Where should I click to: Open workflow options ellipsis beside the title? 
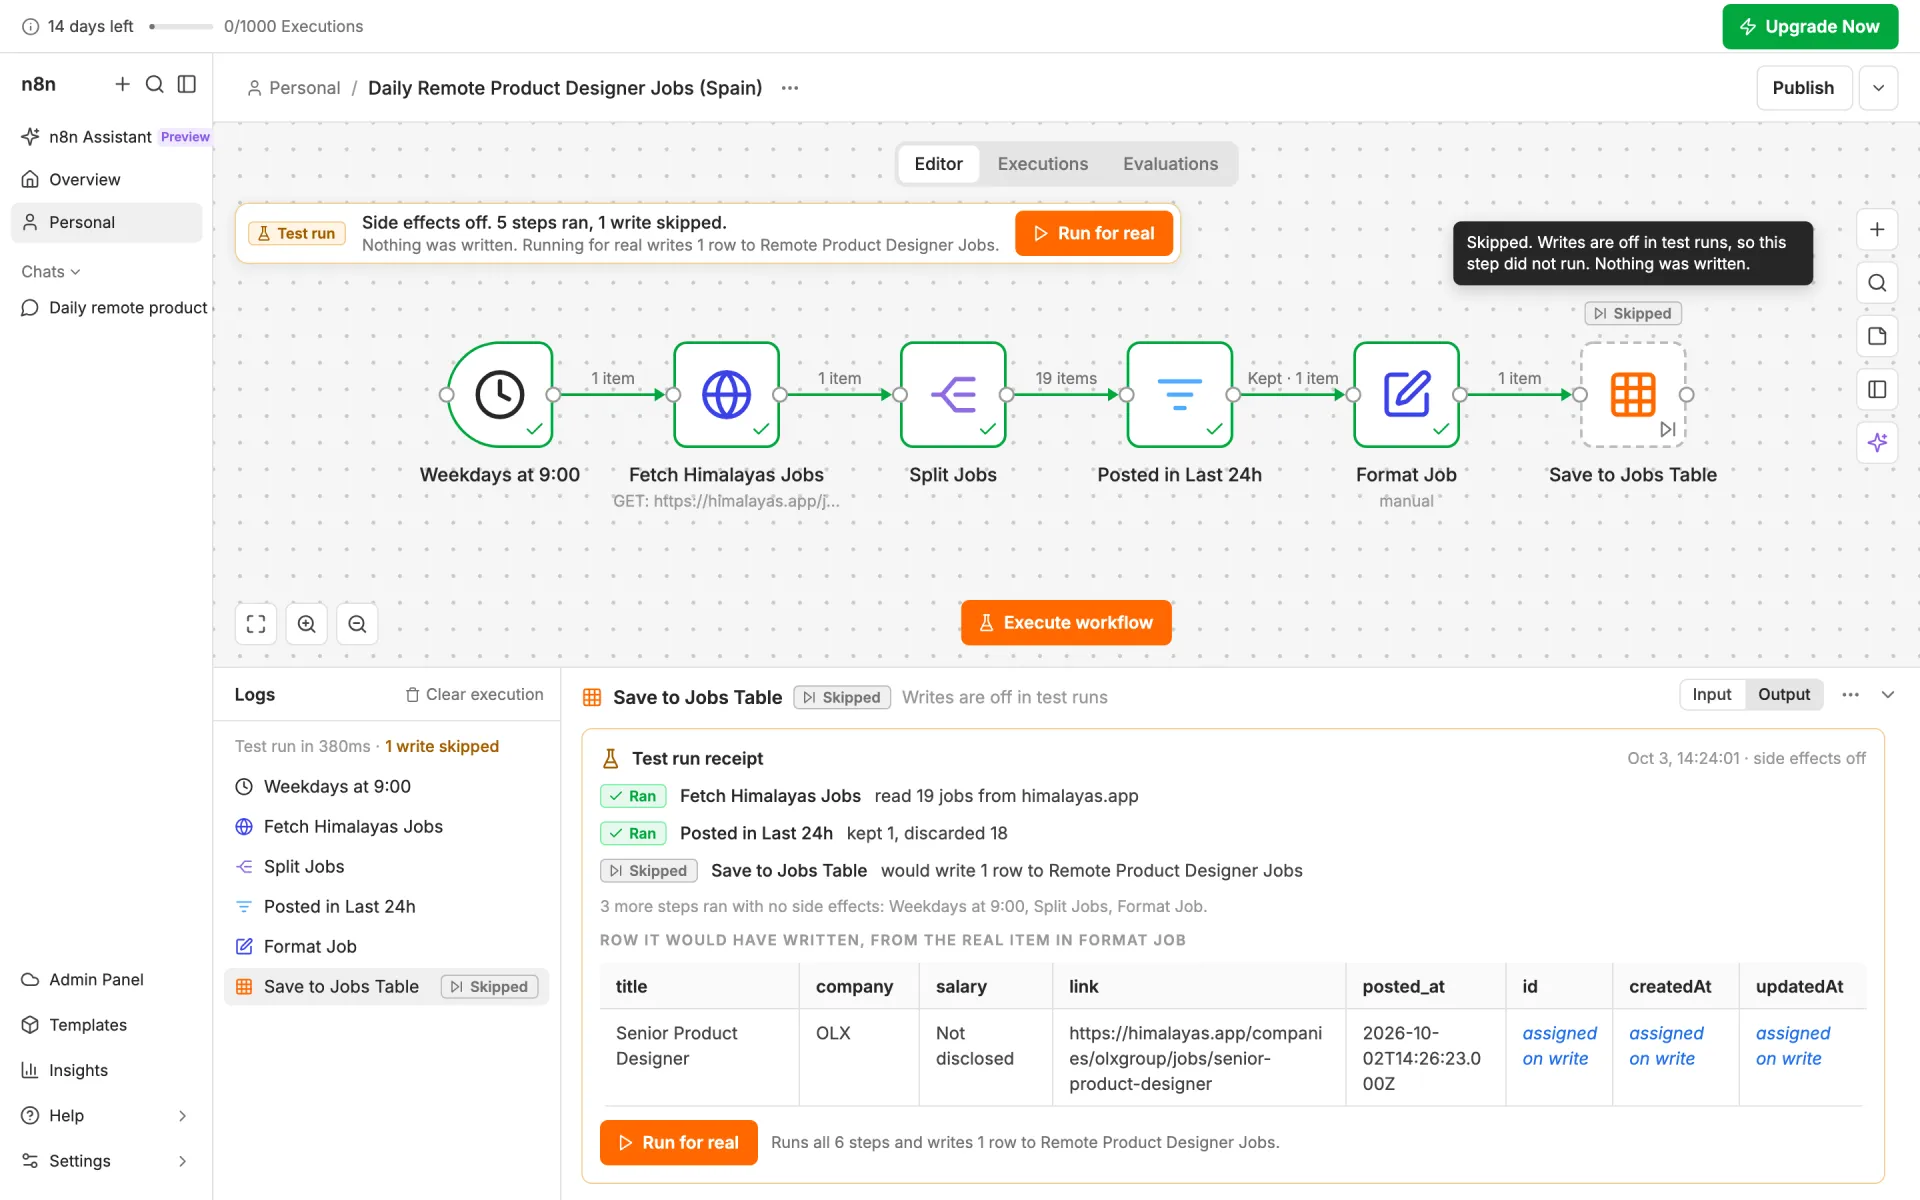(790, 88)
